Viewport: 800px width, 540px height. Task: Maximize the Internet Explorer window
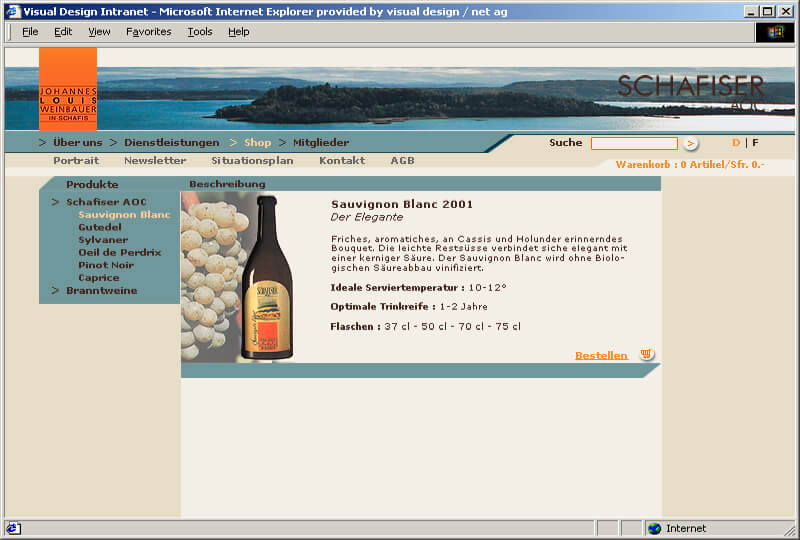click(x=767, y=11)
